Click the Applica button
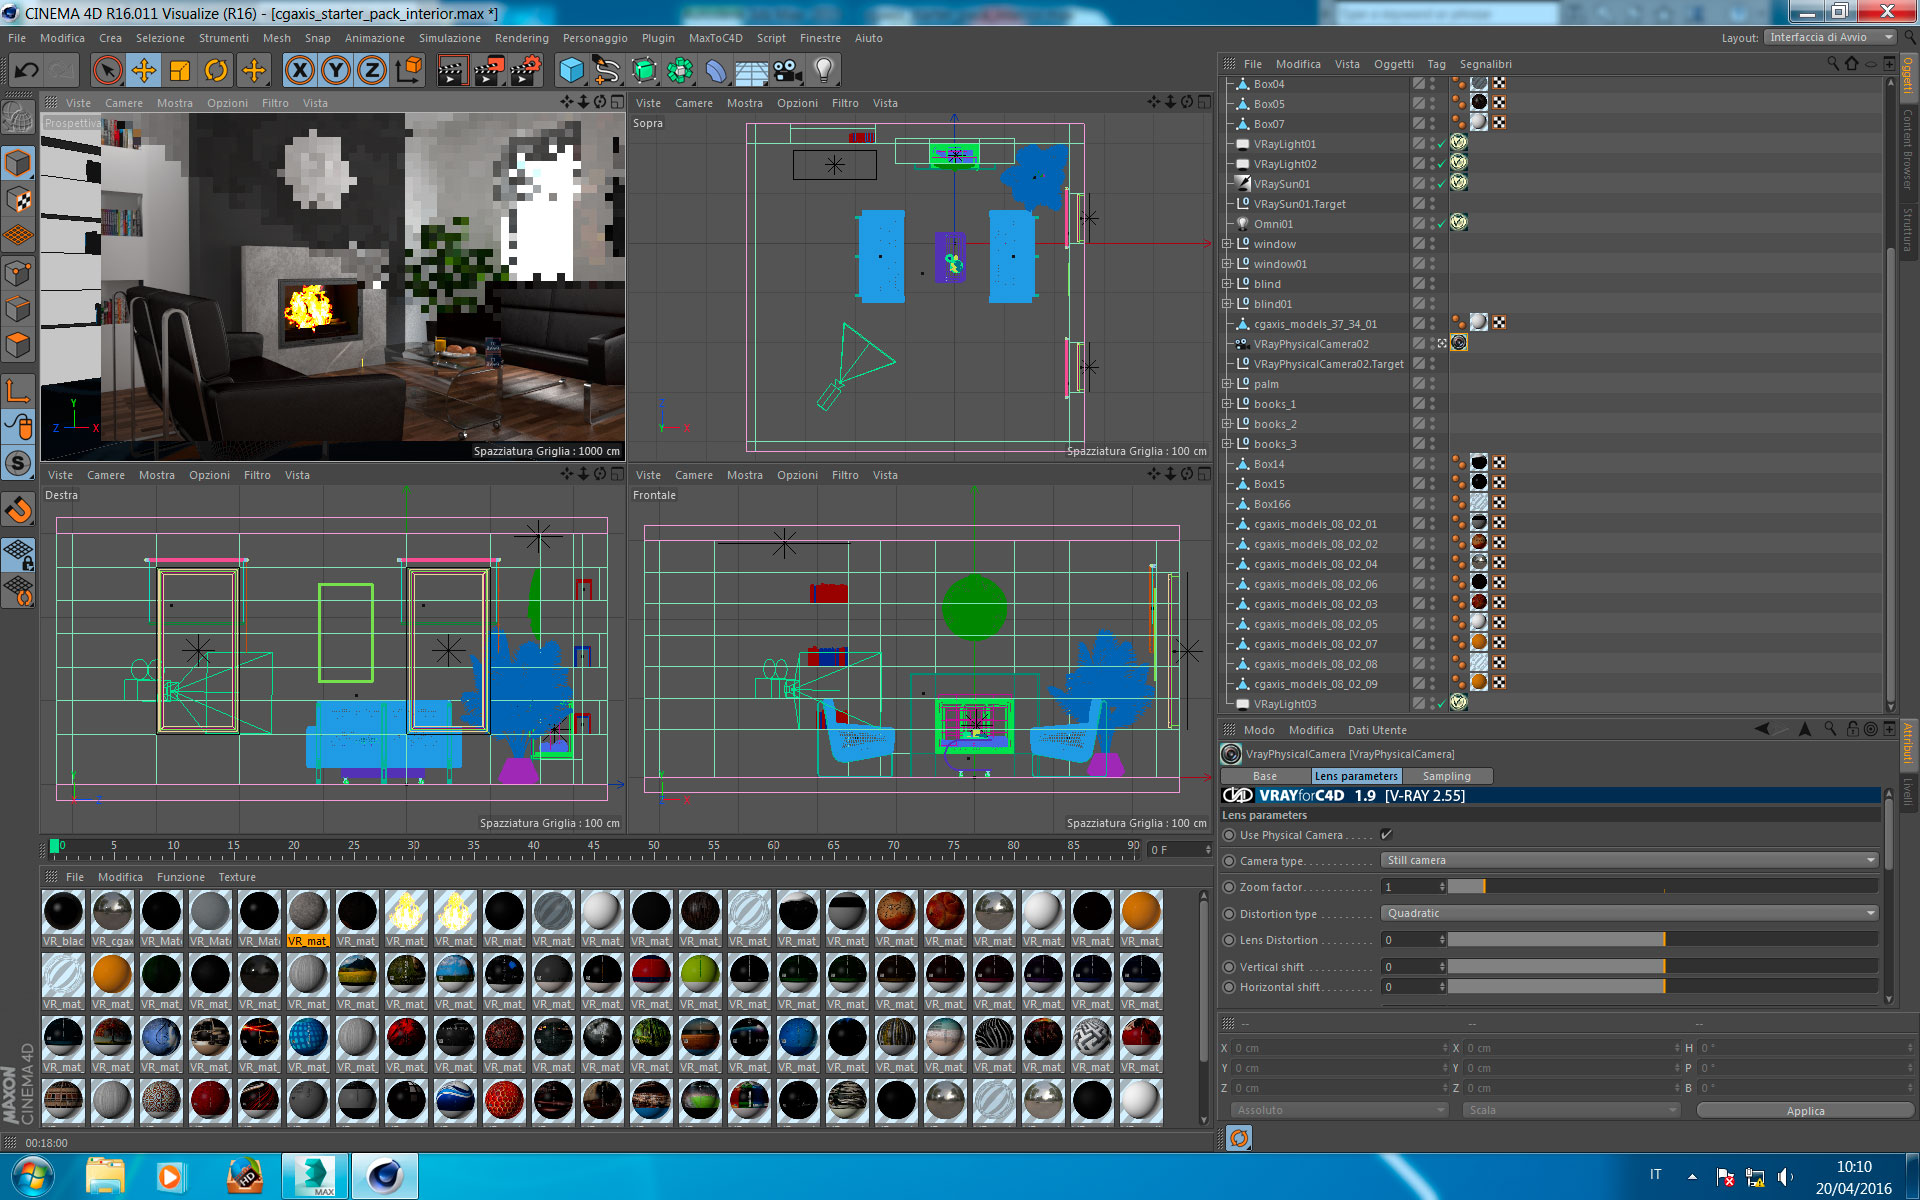This screenshot has height=1200, width=1920. click(x=1804, y=1111)
